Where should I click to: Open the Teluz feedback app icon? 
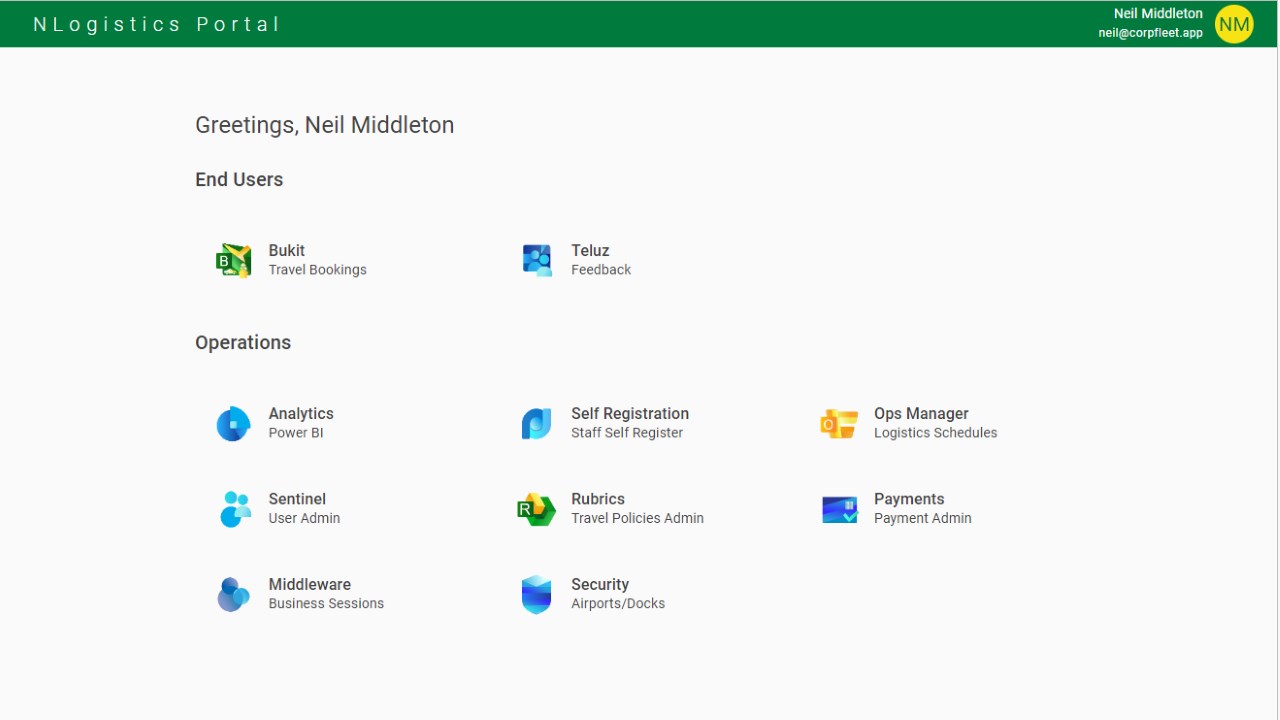(x=537, y=260)
